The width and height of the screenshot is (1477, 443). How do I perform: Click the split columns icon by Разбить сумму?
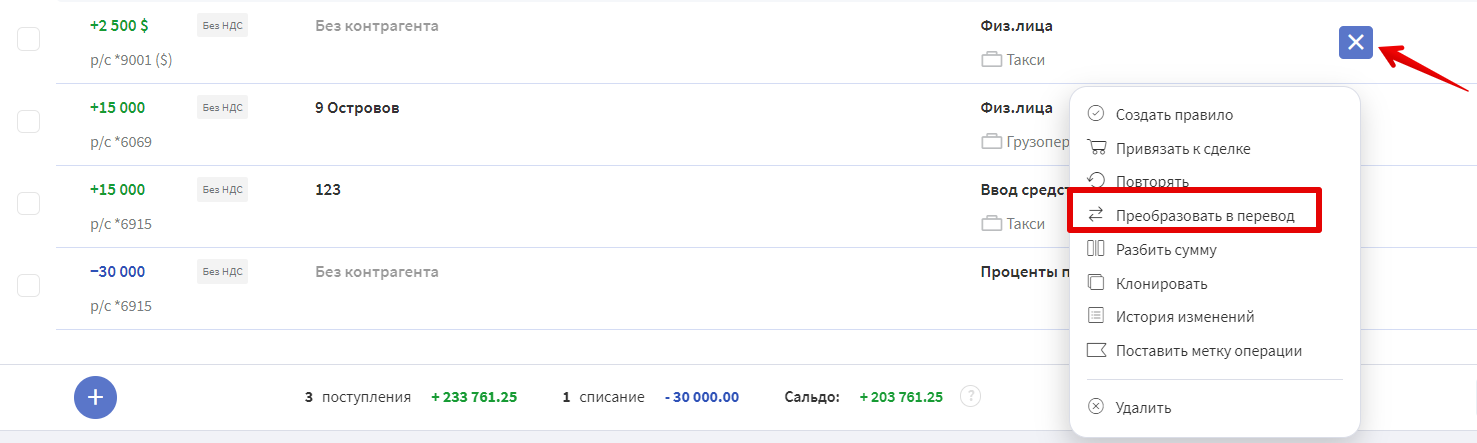(1095, 249)
